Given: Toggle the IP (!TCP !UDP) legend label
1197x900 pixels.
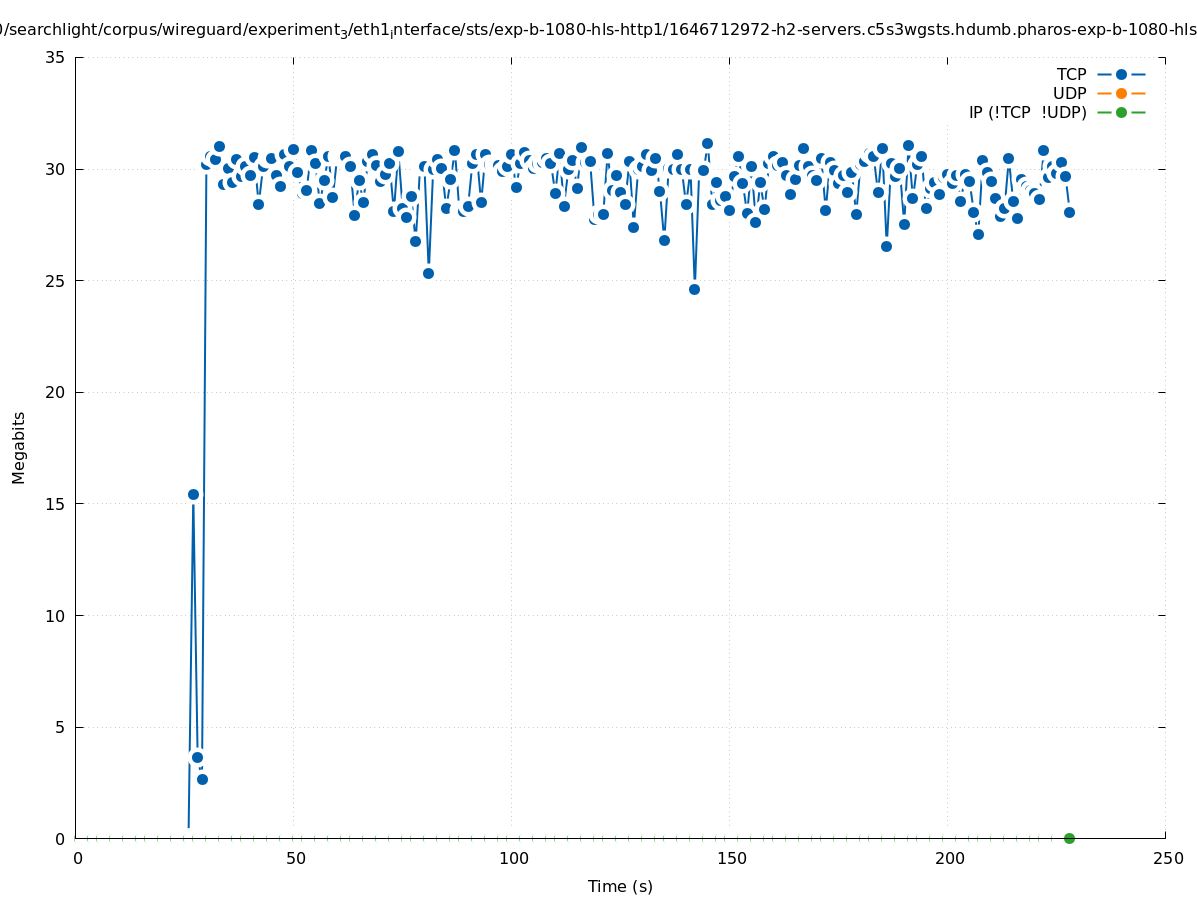Looking at the screenshot, I should [1027, 112].
